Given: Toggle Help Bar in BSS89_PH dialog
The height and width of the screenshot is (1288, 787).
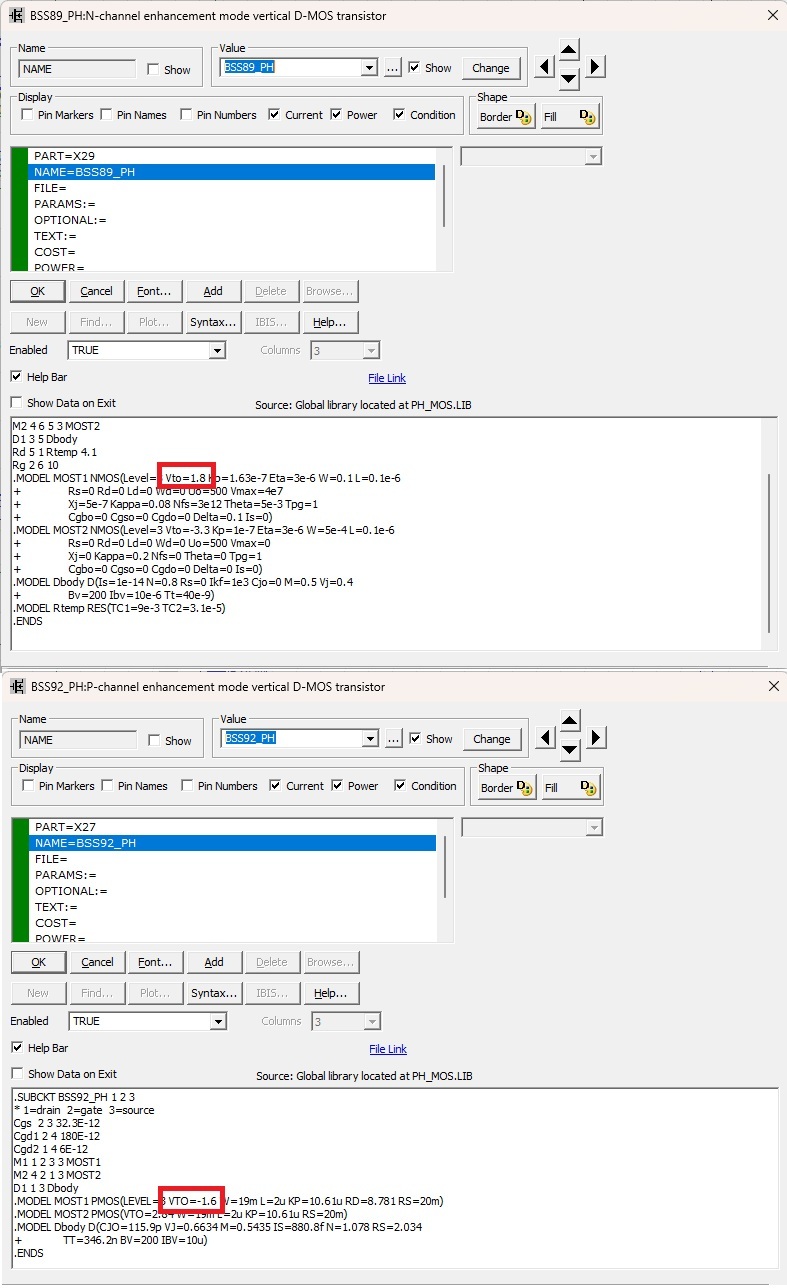Looking at the screenshot, I should (16, 377).
